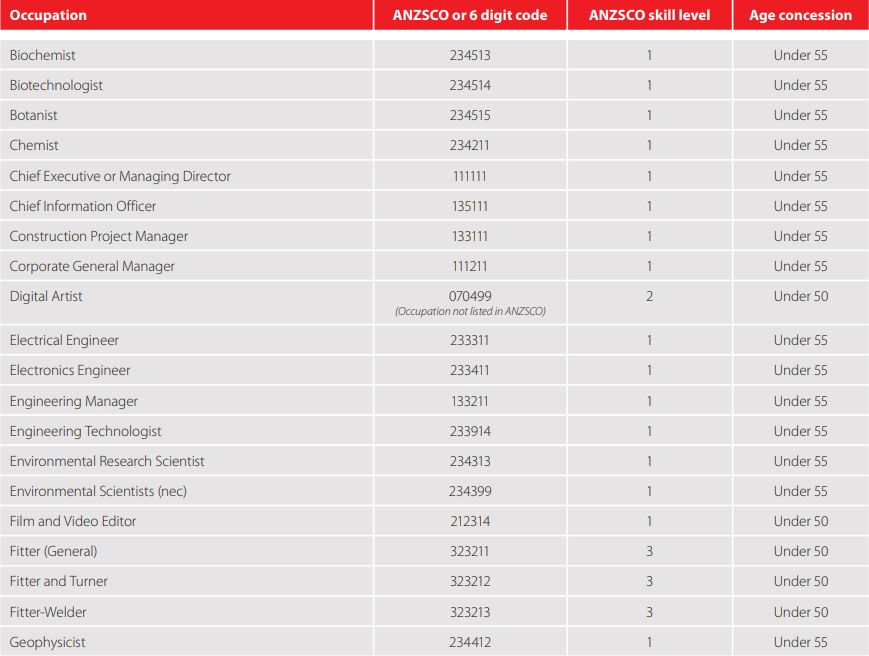Click code 233411 for Electronics Engineer
The width and height of the screenshot is (869, 656).
(469, 370)
